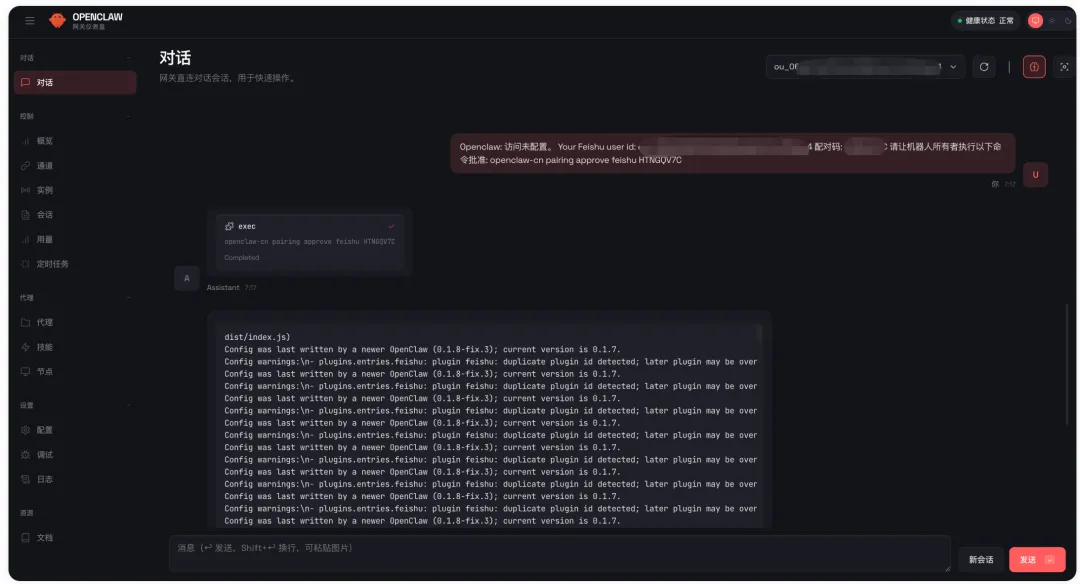Open 概览 overview in sidebar
This screenshot has height=584, width=1080.
pyautogui.click(x=75, y=140)
